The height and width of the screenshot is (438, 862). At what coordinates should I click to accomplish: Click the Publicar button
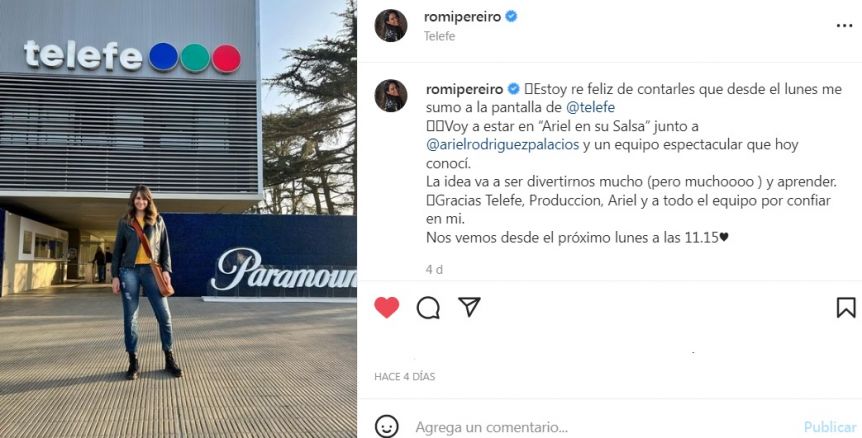[830, 427]
